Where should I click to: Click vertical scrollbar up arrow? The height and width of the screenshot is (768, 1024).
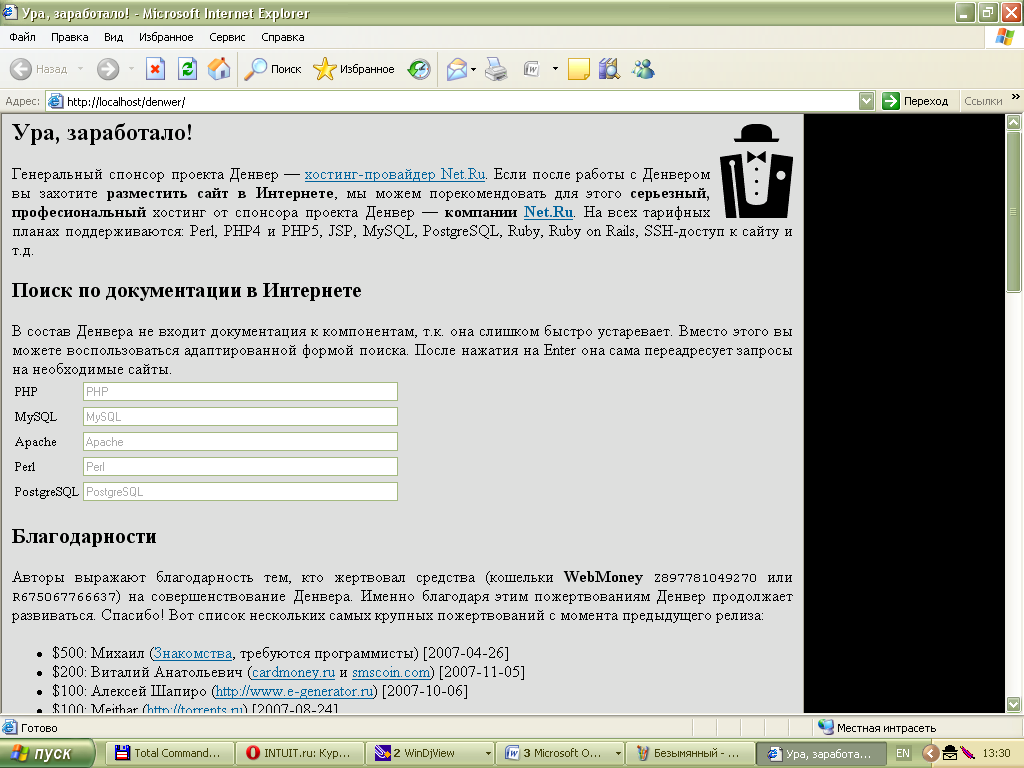pos(1014,122)
